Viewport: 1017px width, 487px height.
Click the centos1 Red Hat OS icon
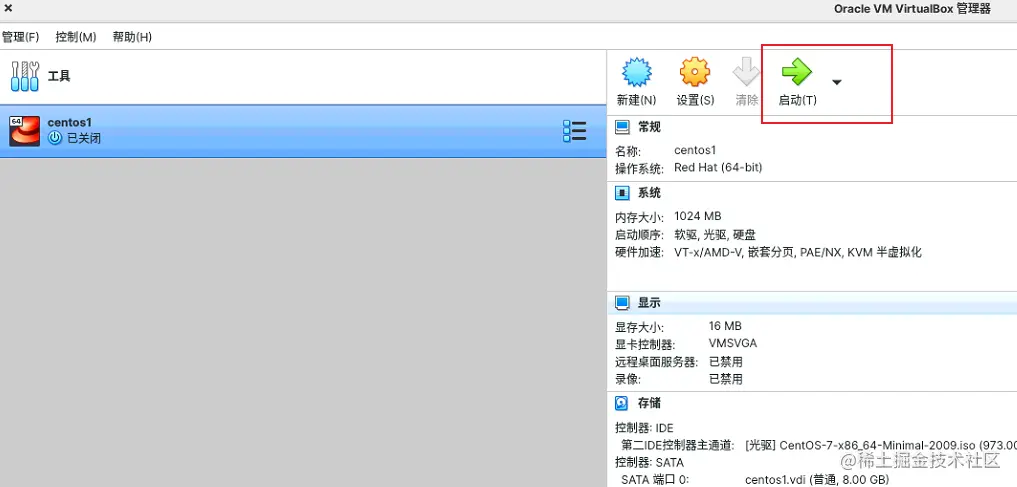click(25, 131)
